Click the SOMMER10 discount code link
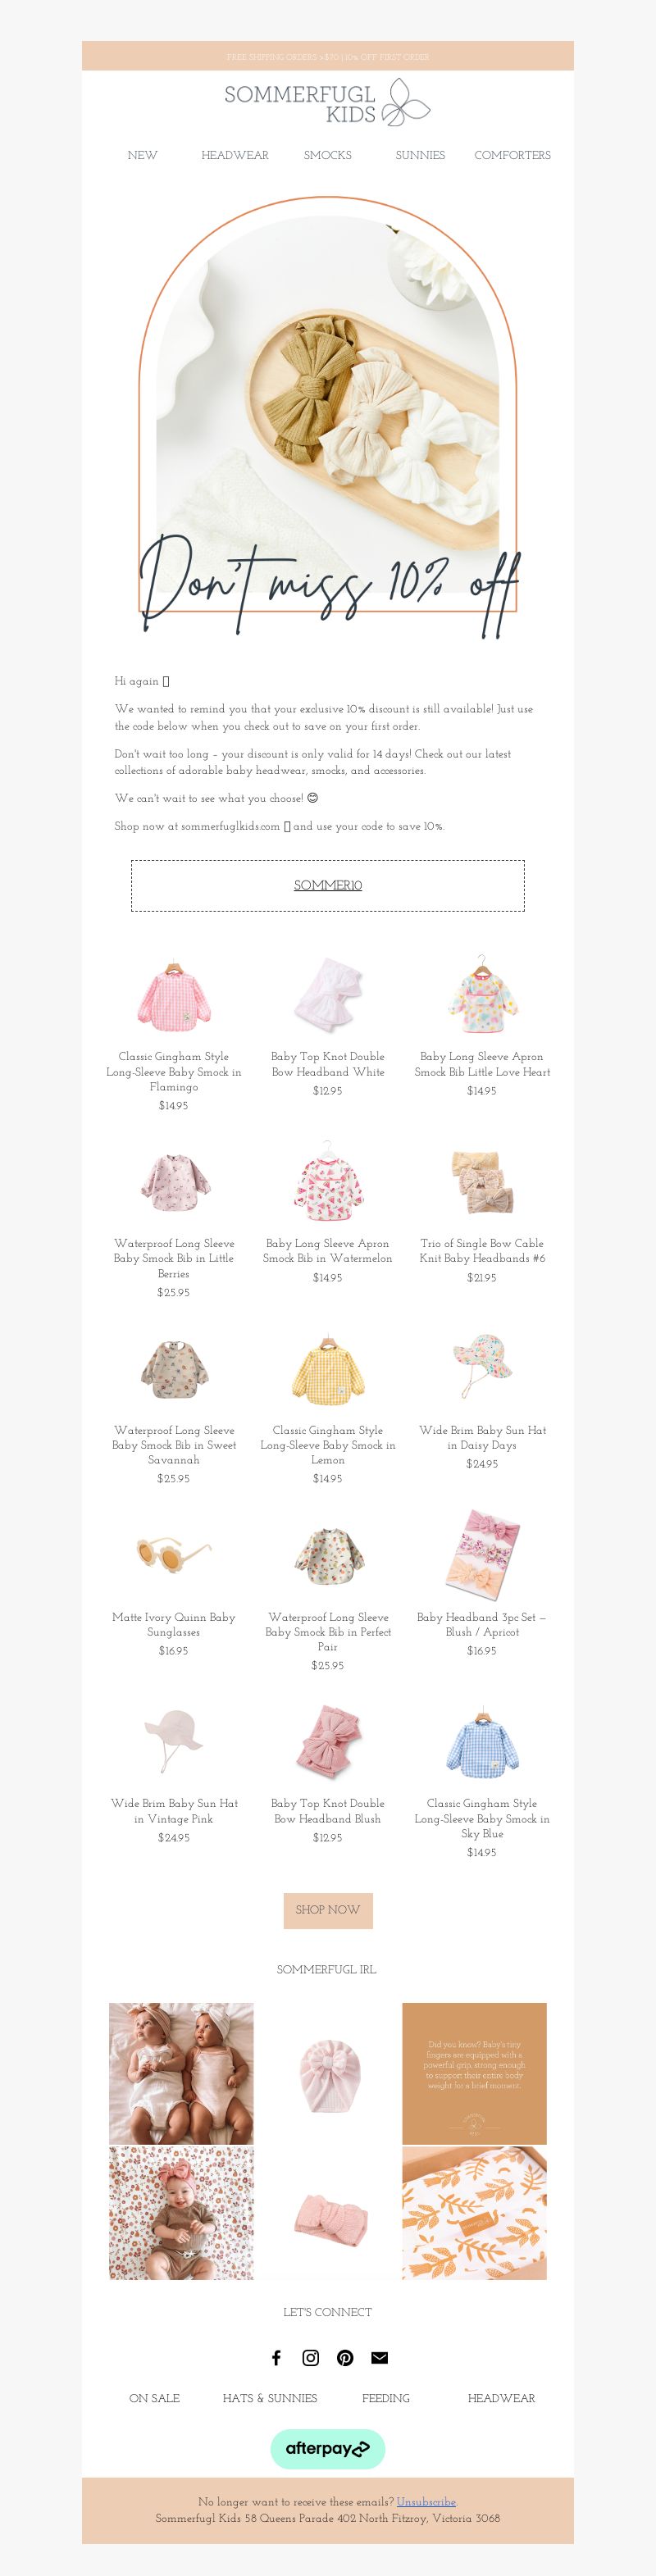The image size is (656, 2576). (x=328, y=885)
